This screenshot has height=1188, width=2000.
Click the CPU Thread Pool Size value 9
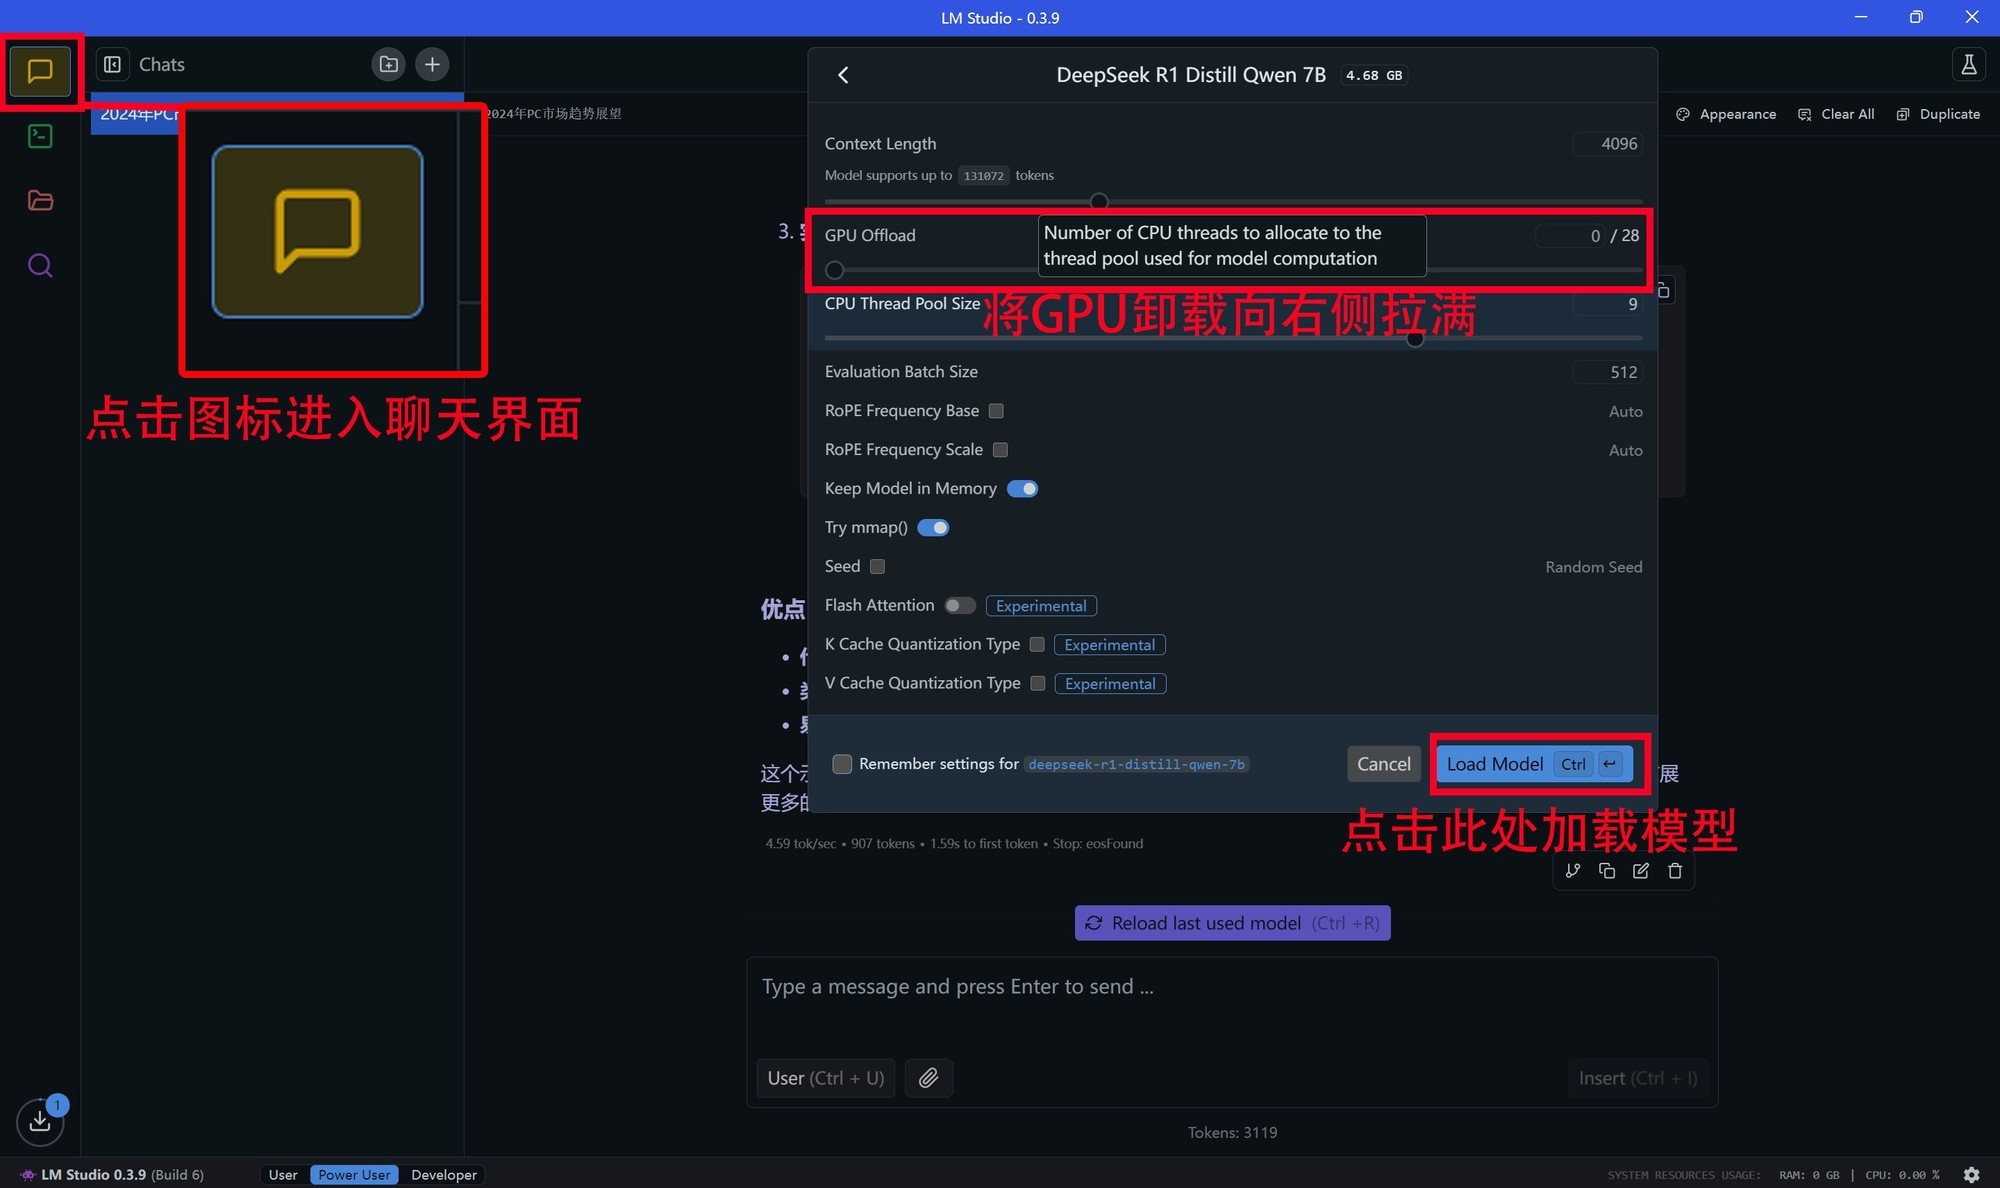pyautogui.click(x=1607, y=304)
